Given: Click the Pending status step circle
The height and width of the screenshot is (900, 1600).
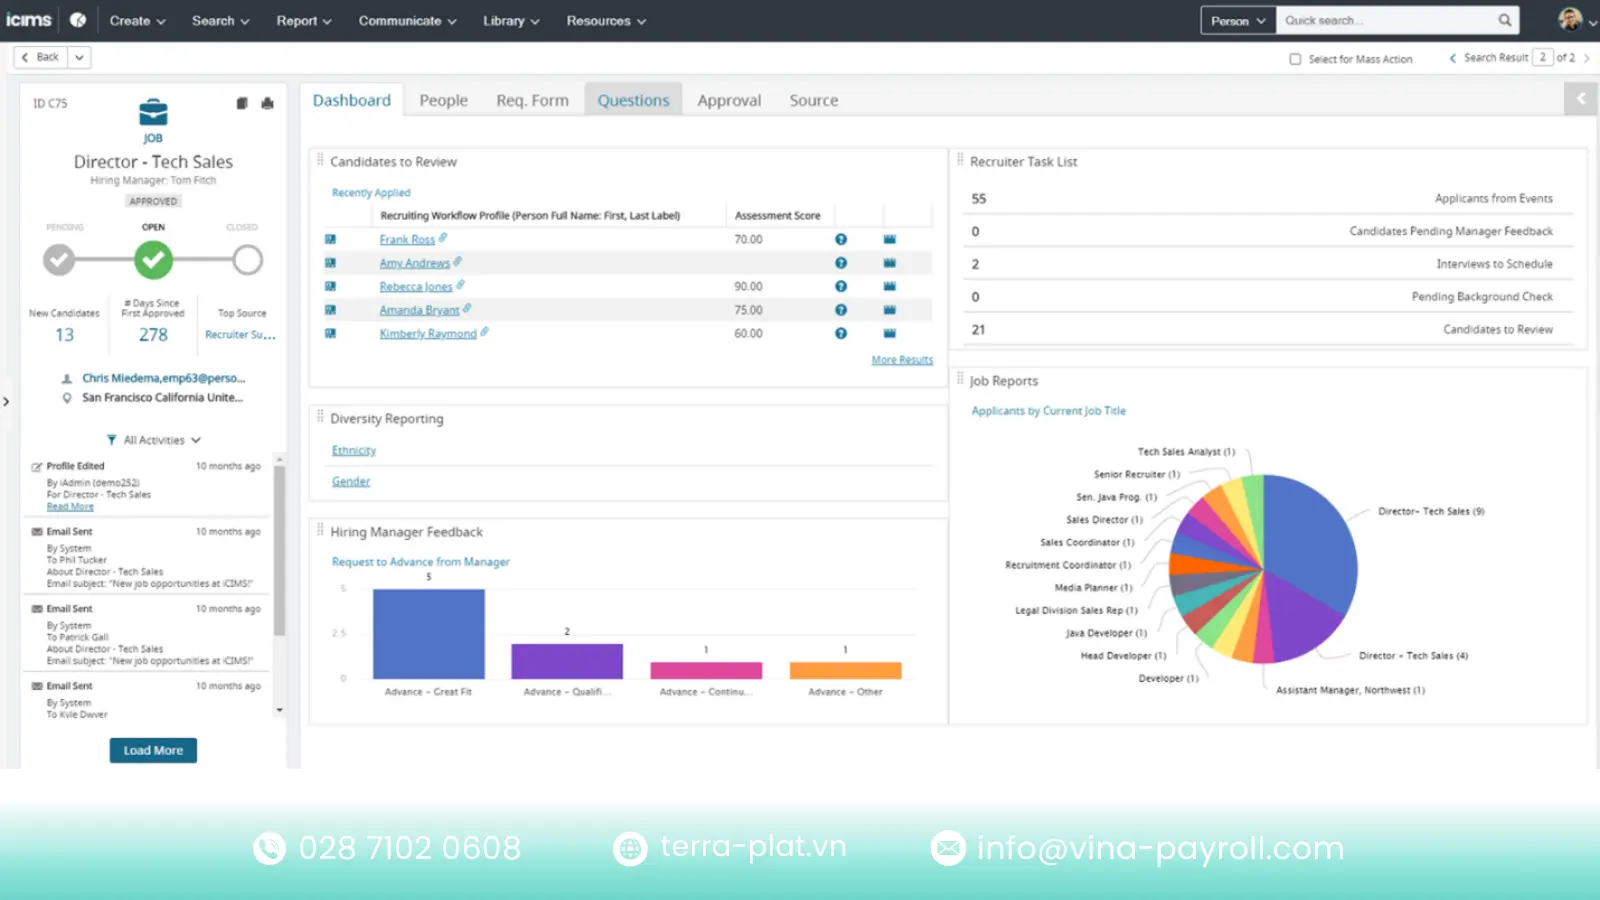Looking at the screenshot, I should click(59, 260).
